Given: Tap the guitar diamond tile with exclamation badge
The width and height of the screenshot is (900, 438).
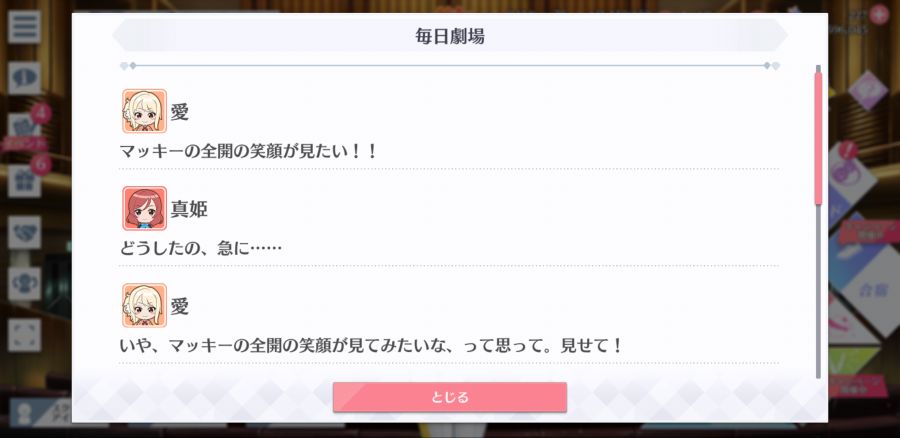Looking at the screenshot, I should 852,172.
